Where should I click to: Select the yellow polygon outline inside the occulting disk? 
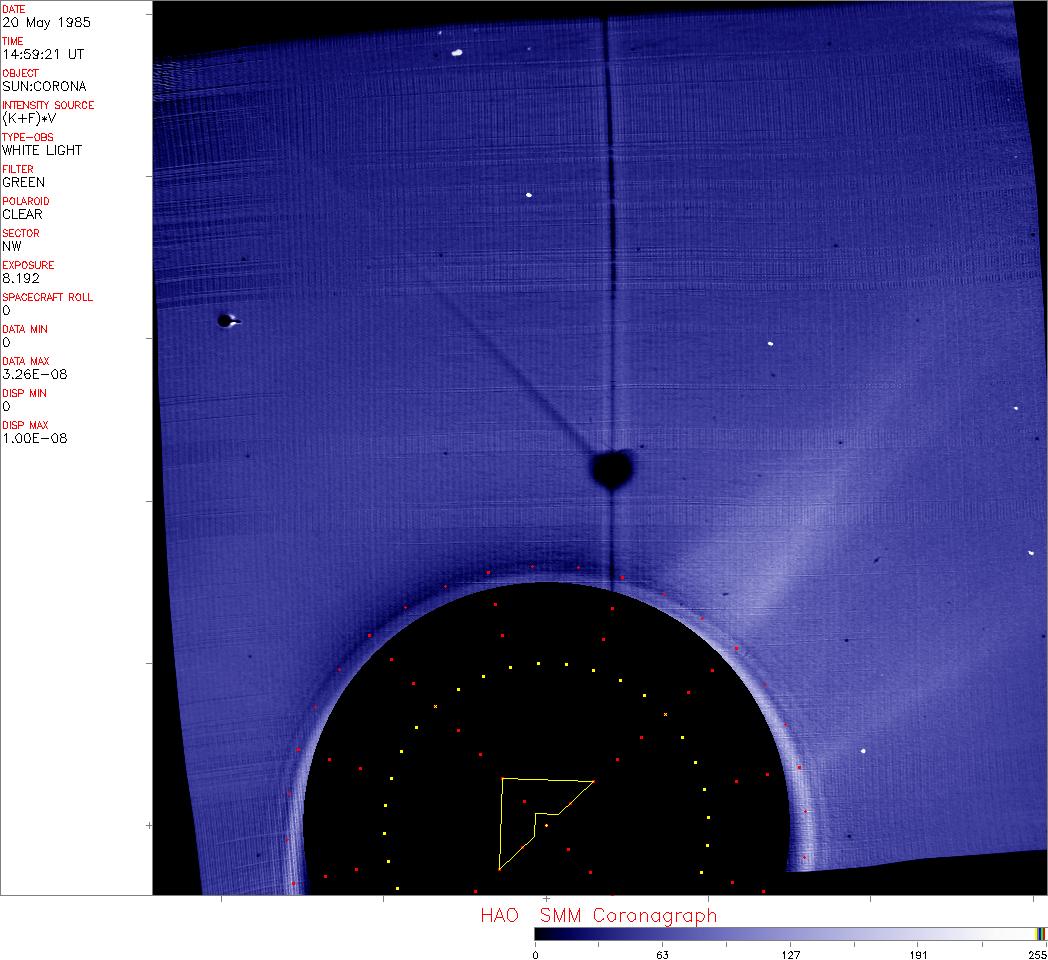pyautogui.click(x=503, y=820)
